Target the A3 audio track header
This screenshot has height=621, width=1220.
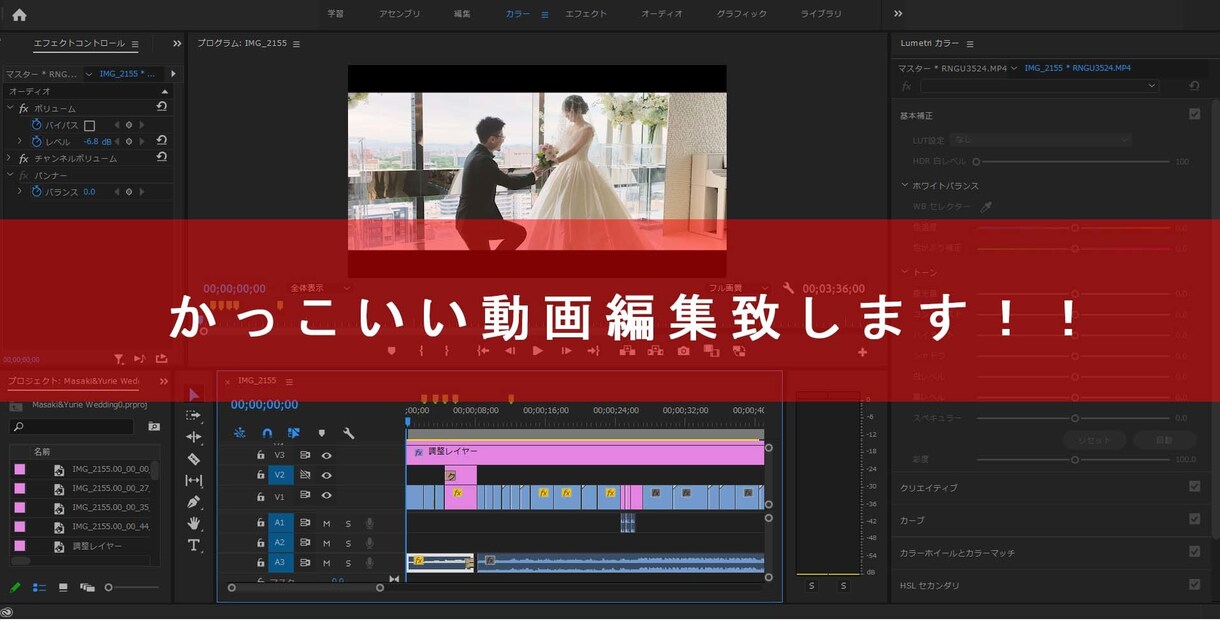pos(279,563)
